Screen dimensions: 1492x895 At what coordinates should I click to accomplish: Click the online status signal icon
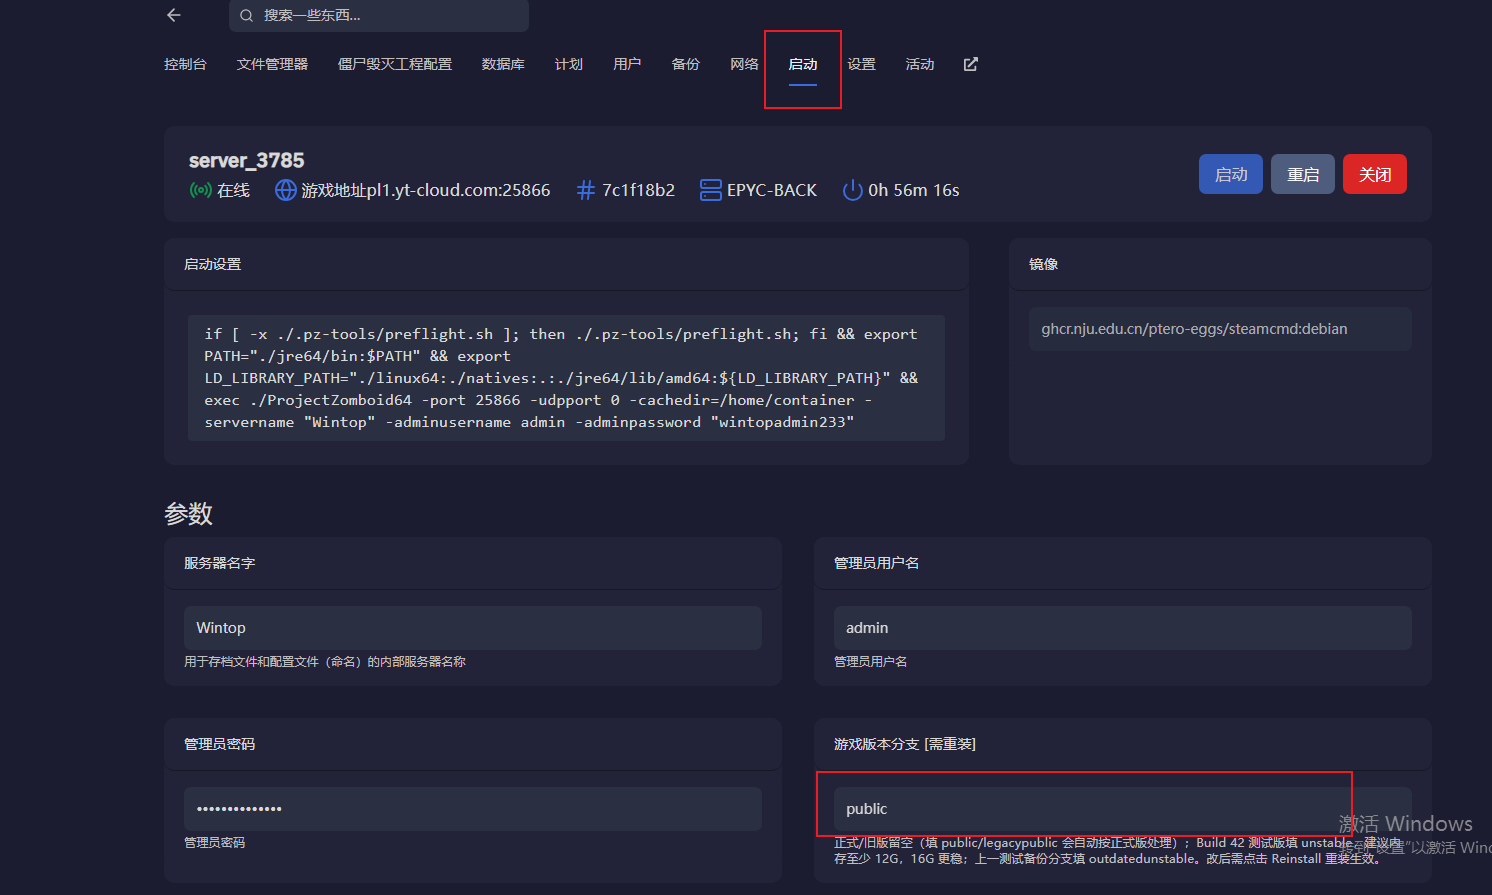200,190
